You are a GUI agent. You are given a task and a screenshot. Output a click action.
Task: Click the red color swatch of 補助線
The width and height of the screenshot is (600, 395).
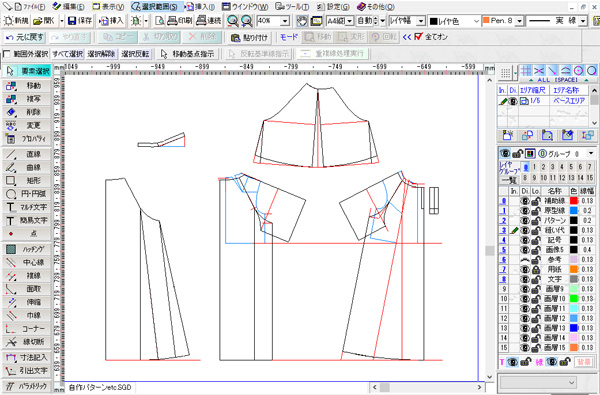pyautogui.click(x=574, y=201)
